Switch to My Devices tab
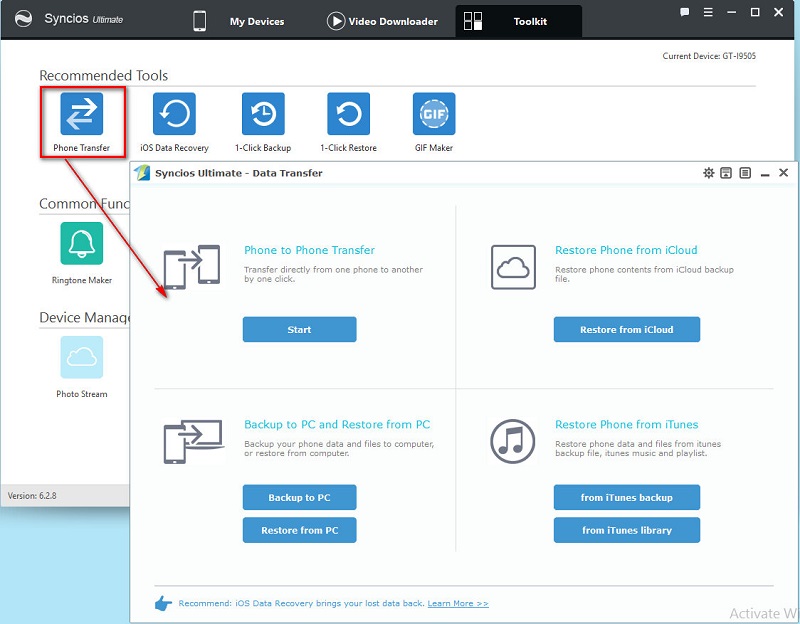The height and width of the screenshot is (624, 800). tap(239, 21)
